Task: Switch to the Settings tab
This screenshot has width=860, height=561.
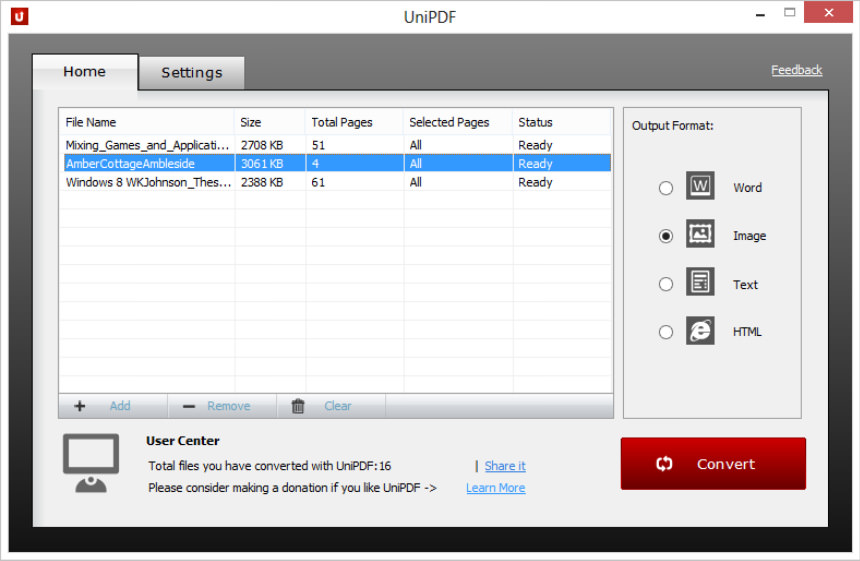Action: point(191,73)
